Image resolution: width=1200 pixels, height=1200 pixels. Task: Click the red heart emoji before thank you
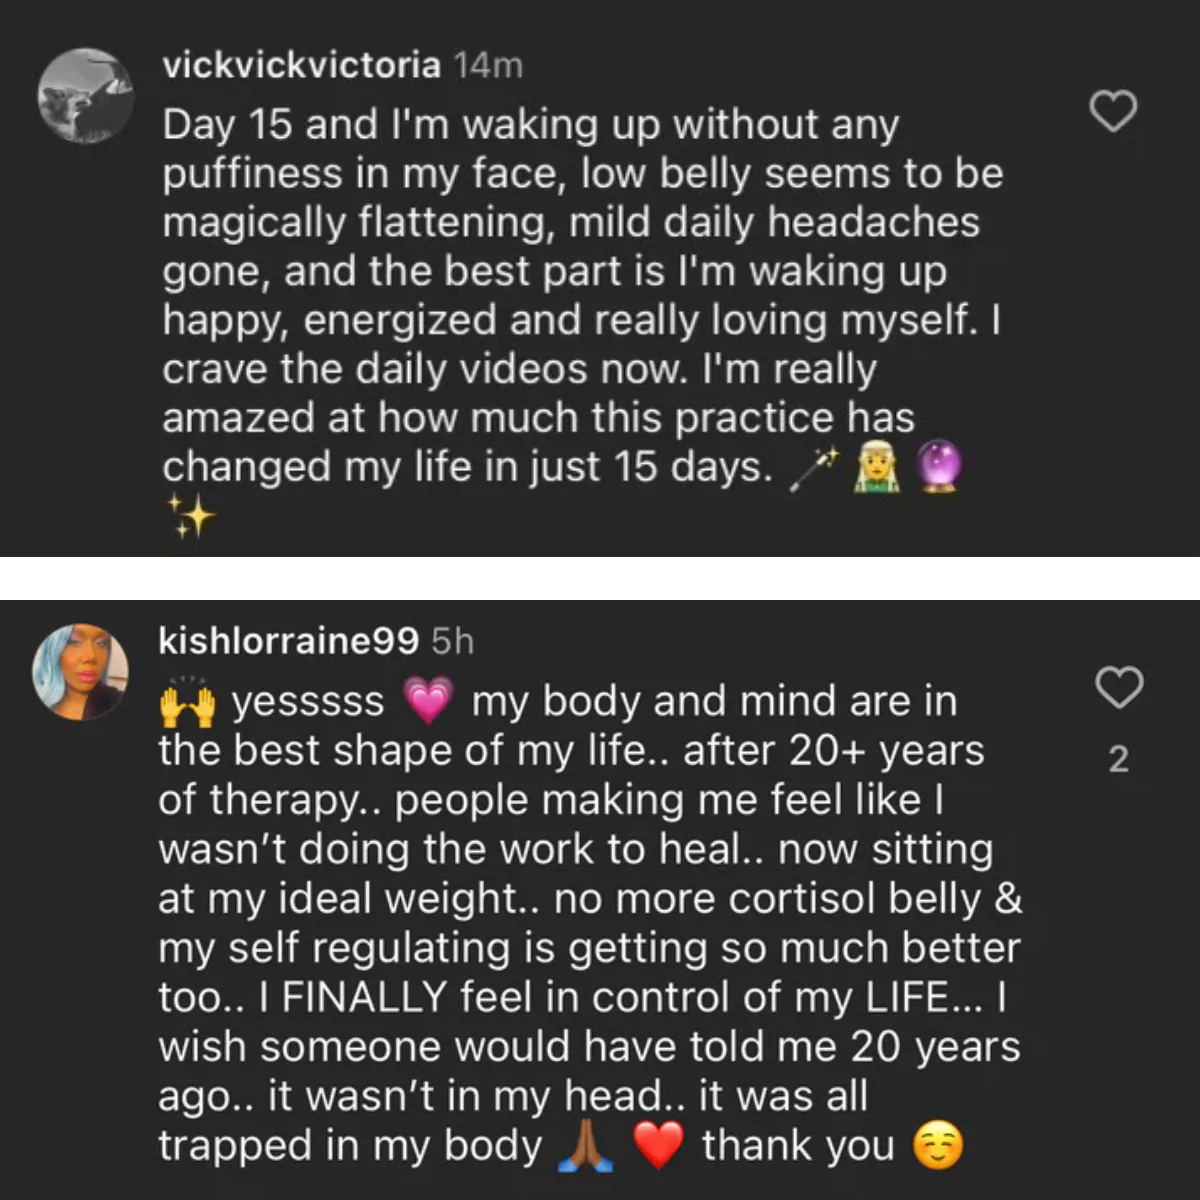(657, 1146)
